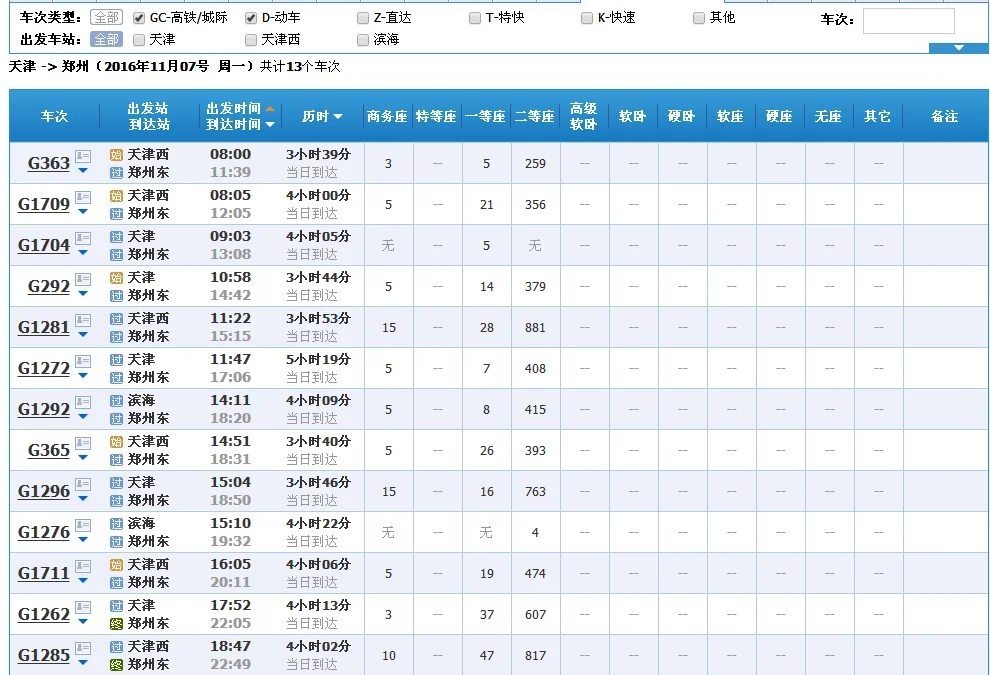Open the 历时 column sort dropdown
This screenshot has height=675, width=990.
tap(341, 117)
